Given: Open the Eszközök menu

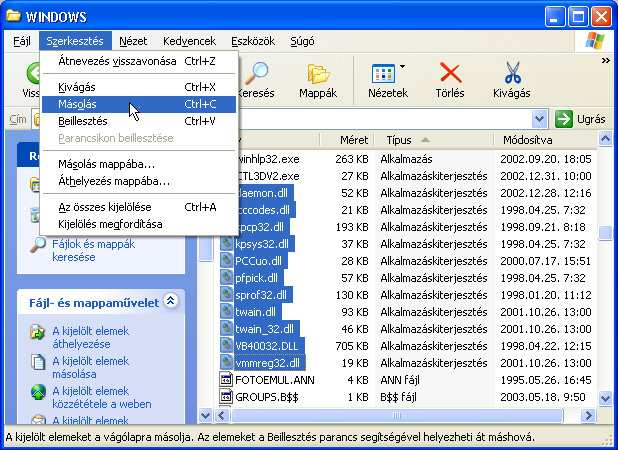Looking at the screenshot, I should point(253,41).
